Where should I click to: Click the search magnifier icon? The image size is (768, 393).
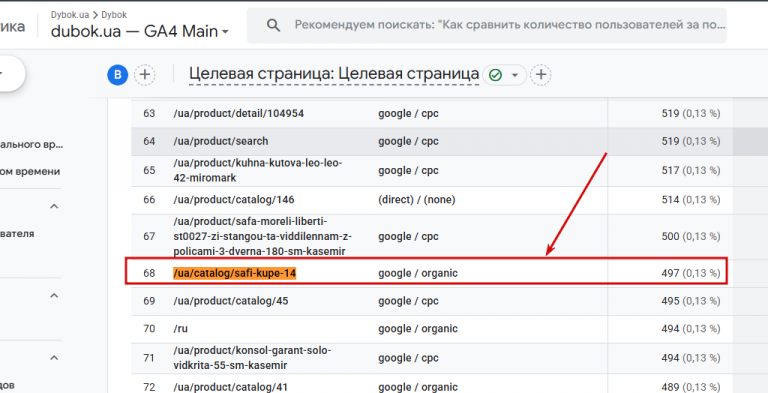click(x=273, y=25)
